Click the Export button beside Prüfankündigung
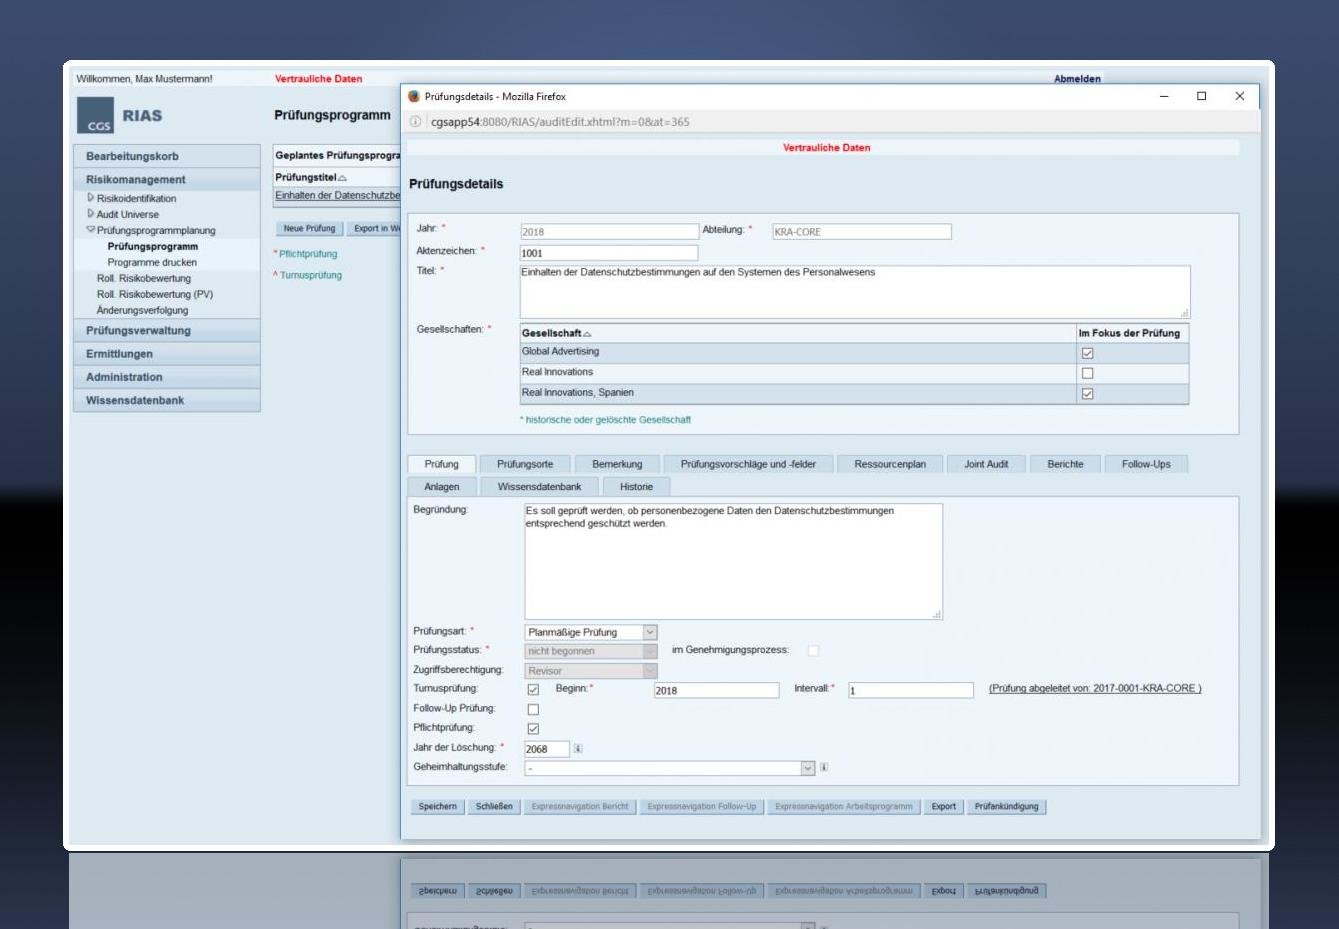 [944, 807]
